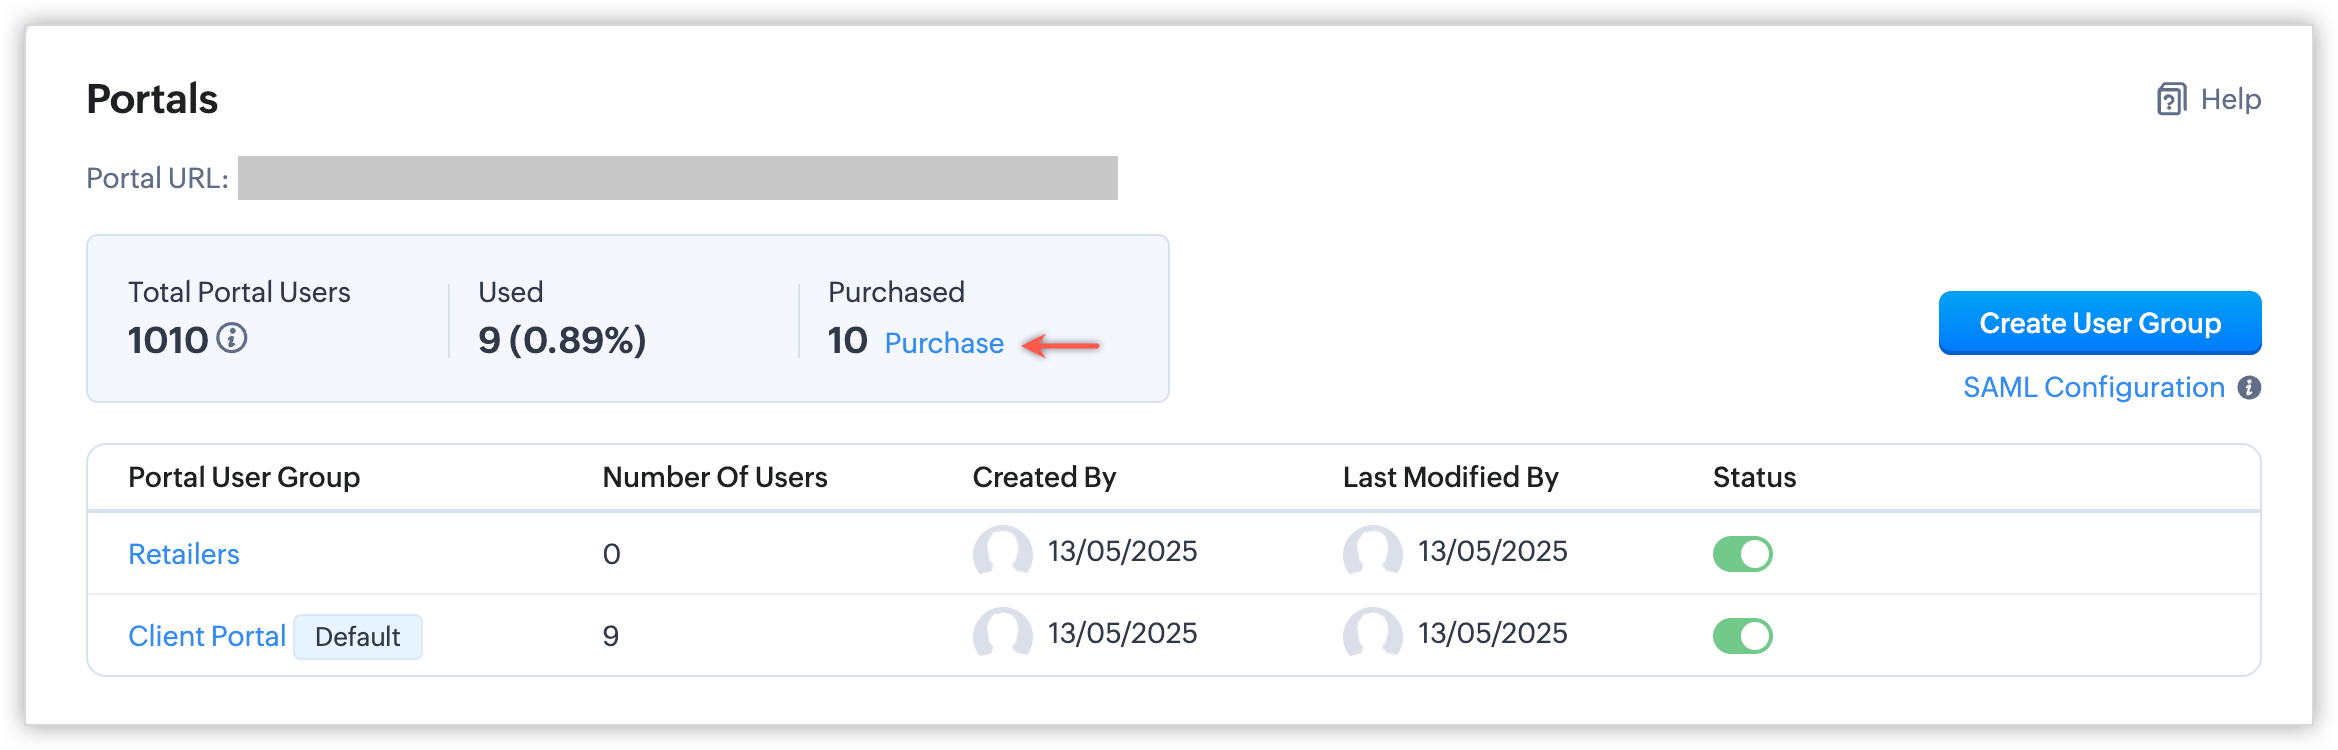Viewport: 2338px width, 750px height.
Task: Click the Help document icon
Action: coord(2171,100)
